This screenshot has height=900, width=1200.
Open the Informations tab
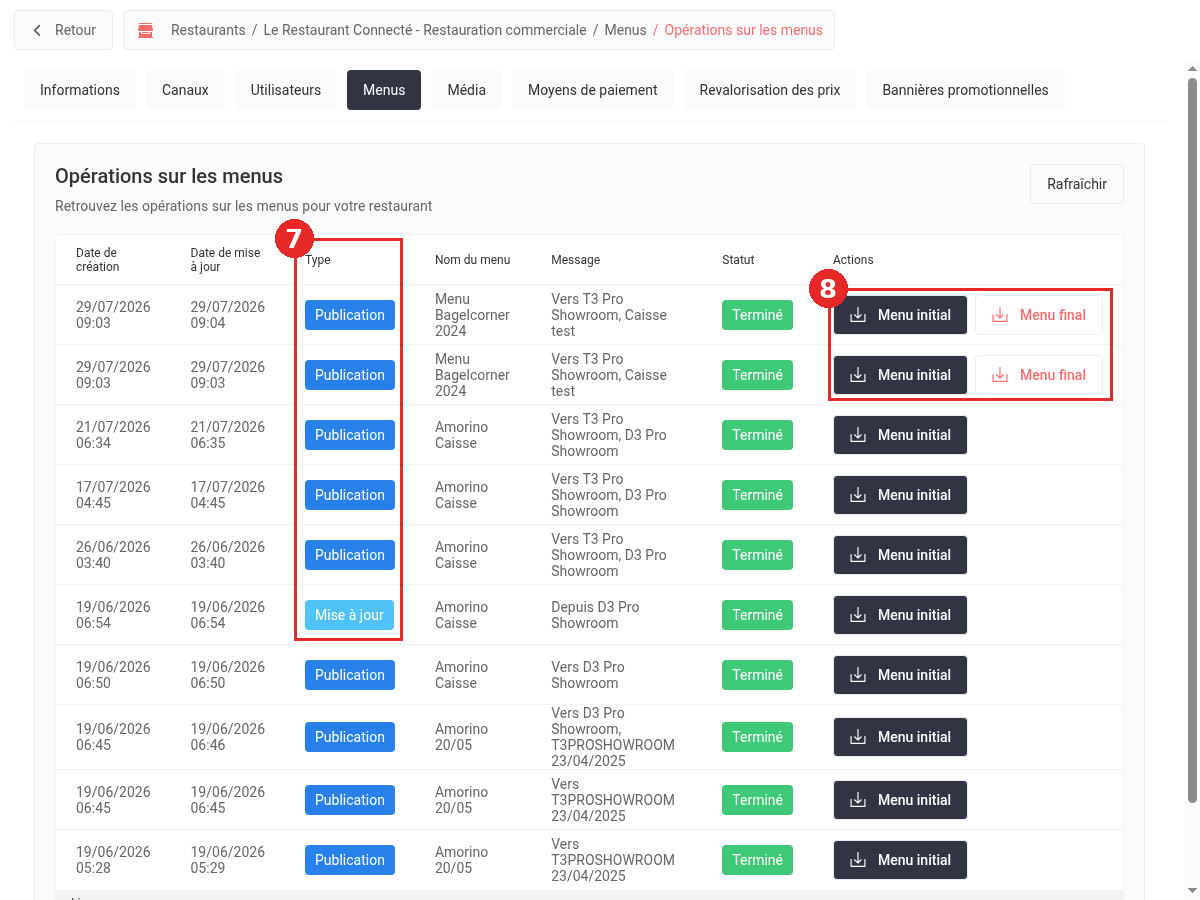point(80,90)
